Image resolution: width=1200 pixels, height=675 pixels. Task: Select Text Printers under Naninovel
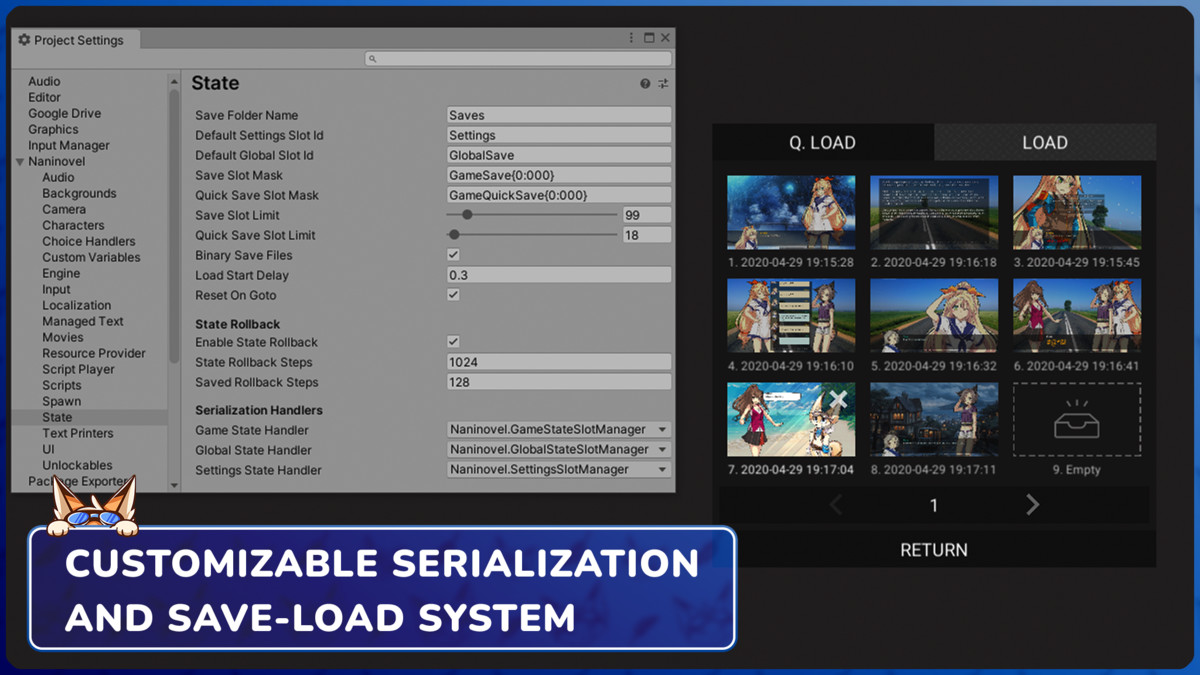click(x=78, y=433)
